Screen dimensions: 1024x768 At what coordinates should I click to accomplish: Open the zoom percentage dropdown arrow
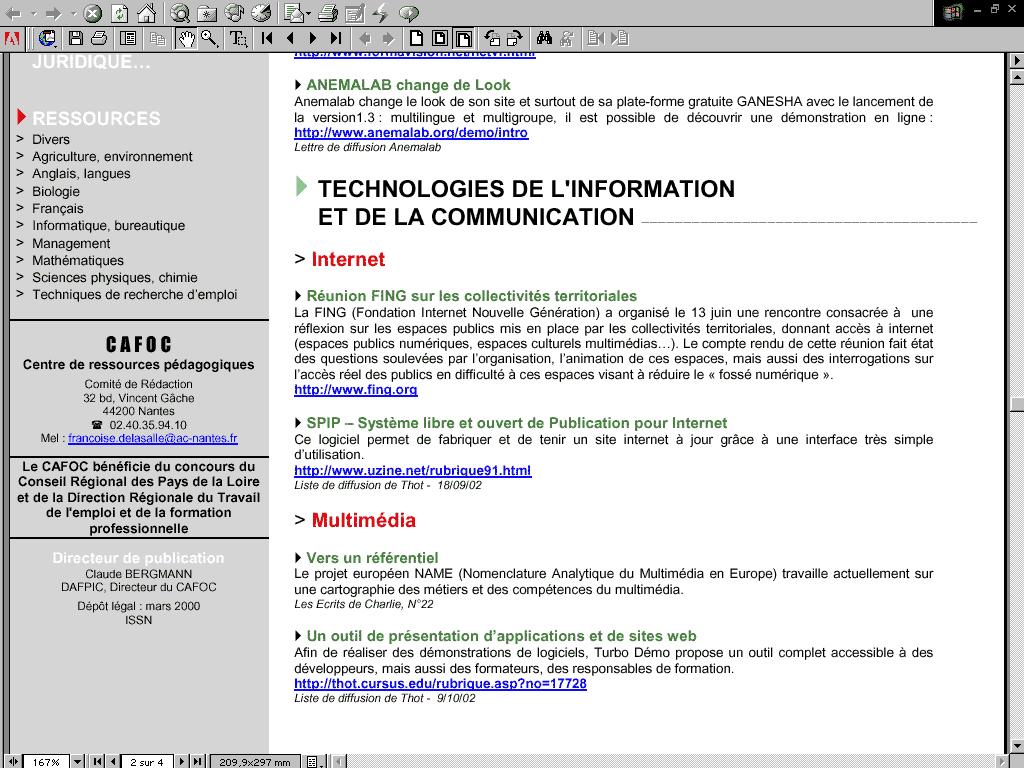coord(78,761)
